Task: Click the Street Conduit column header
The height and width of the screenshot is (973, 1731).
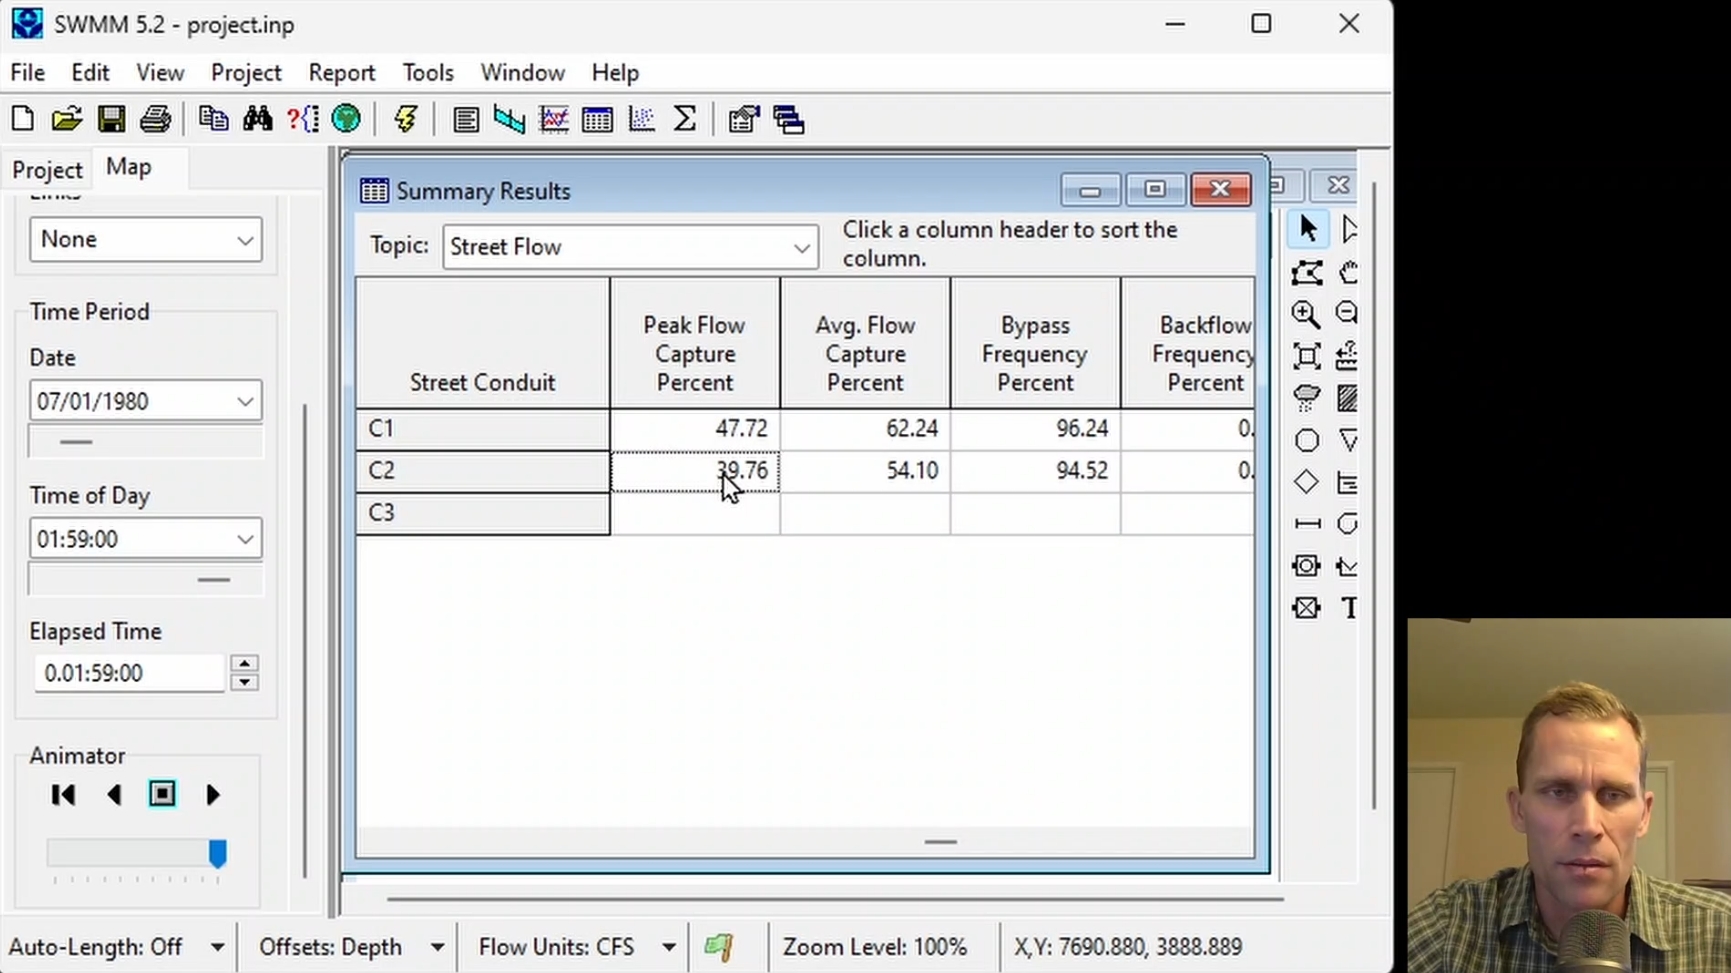Action: click(x=483, y=343)
